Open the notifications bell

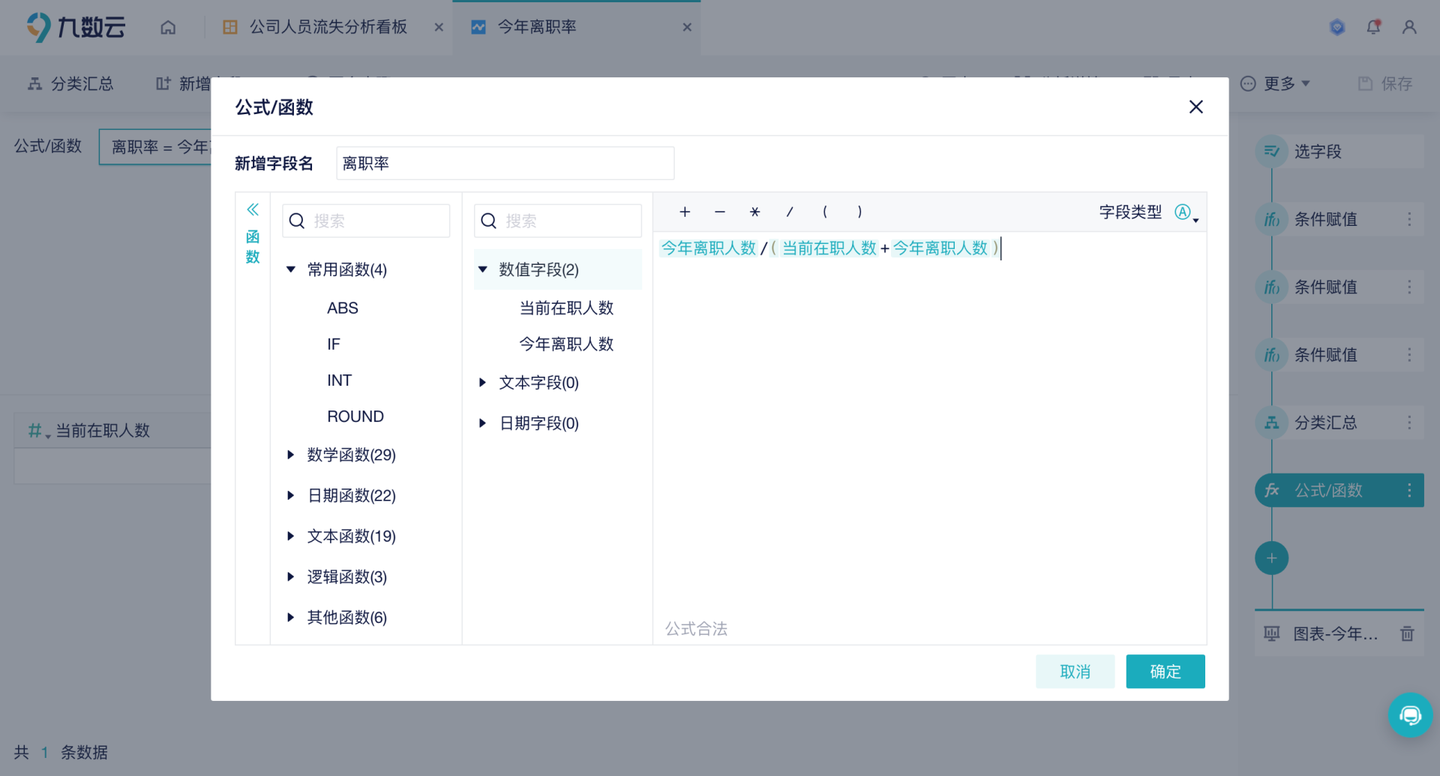click(1373, 27)
